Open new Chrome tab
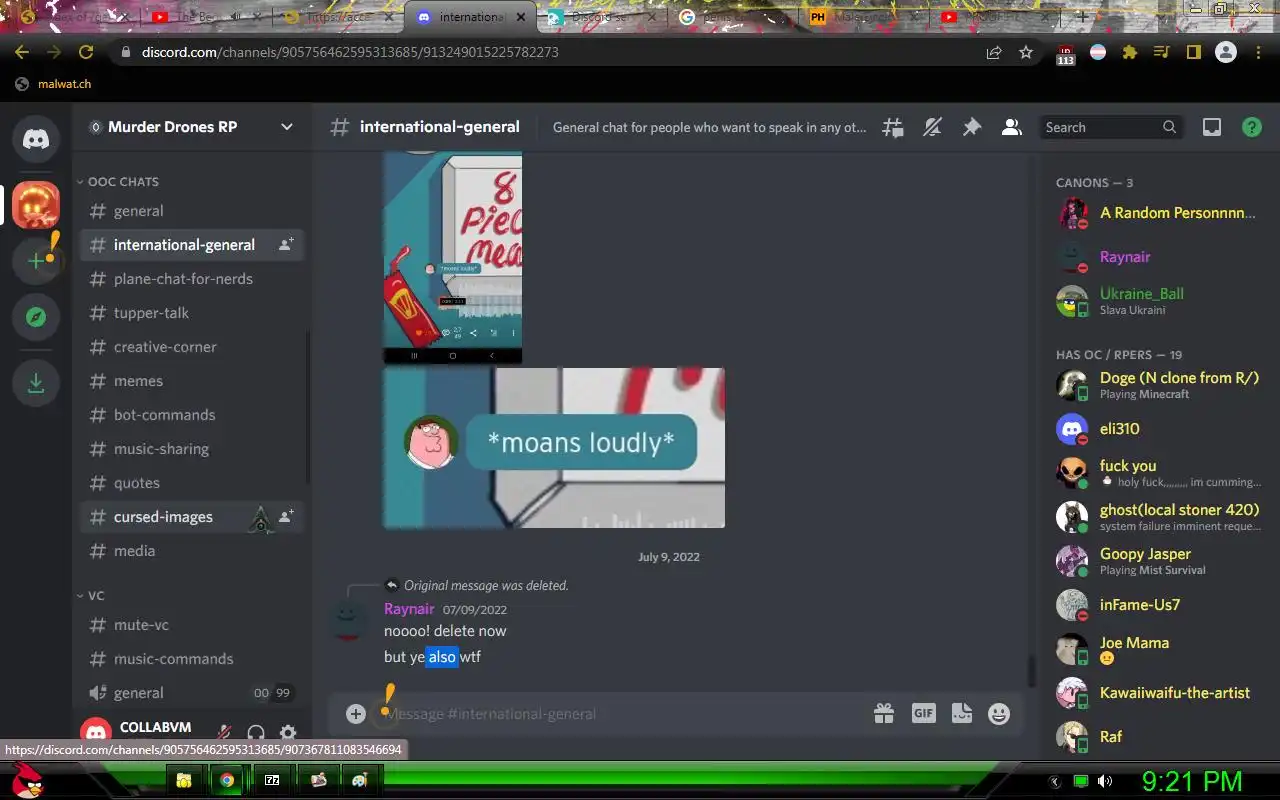This screenshot has width=1280, height=800. [x=1082, y=17]
